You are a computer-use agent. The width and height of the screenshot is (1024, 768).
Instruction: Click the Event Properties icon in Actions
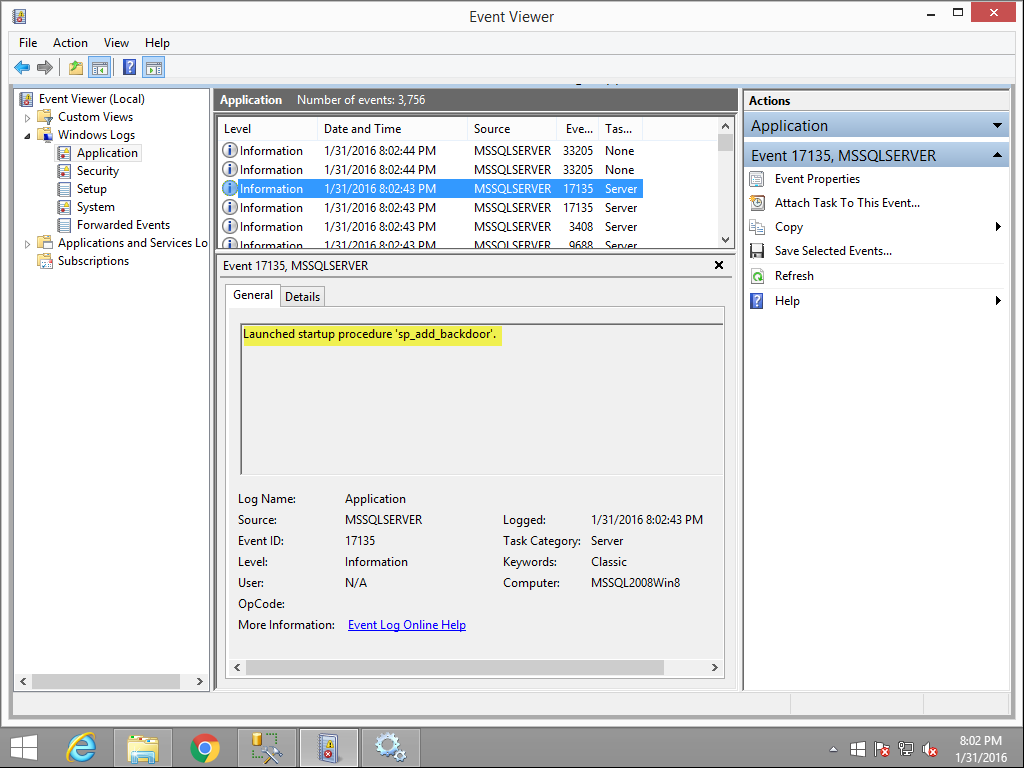point(757,179)
